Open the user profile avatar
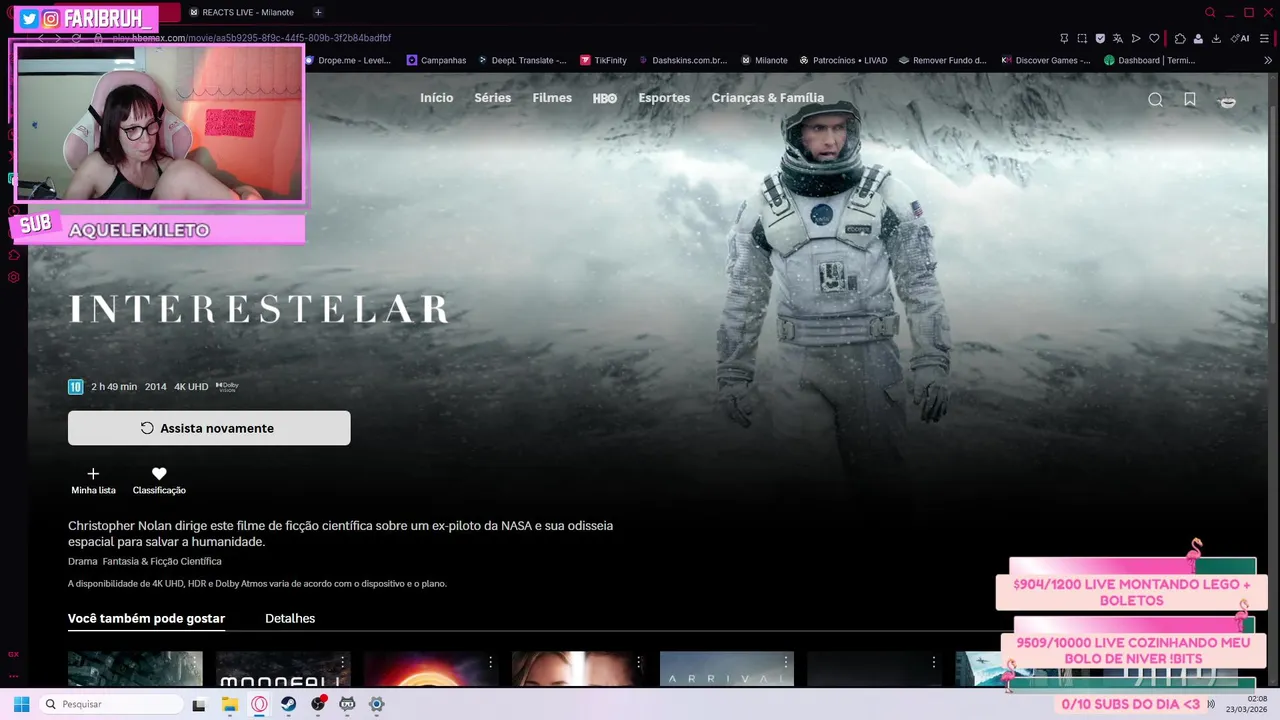 [x=1227, y=100]
